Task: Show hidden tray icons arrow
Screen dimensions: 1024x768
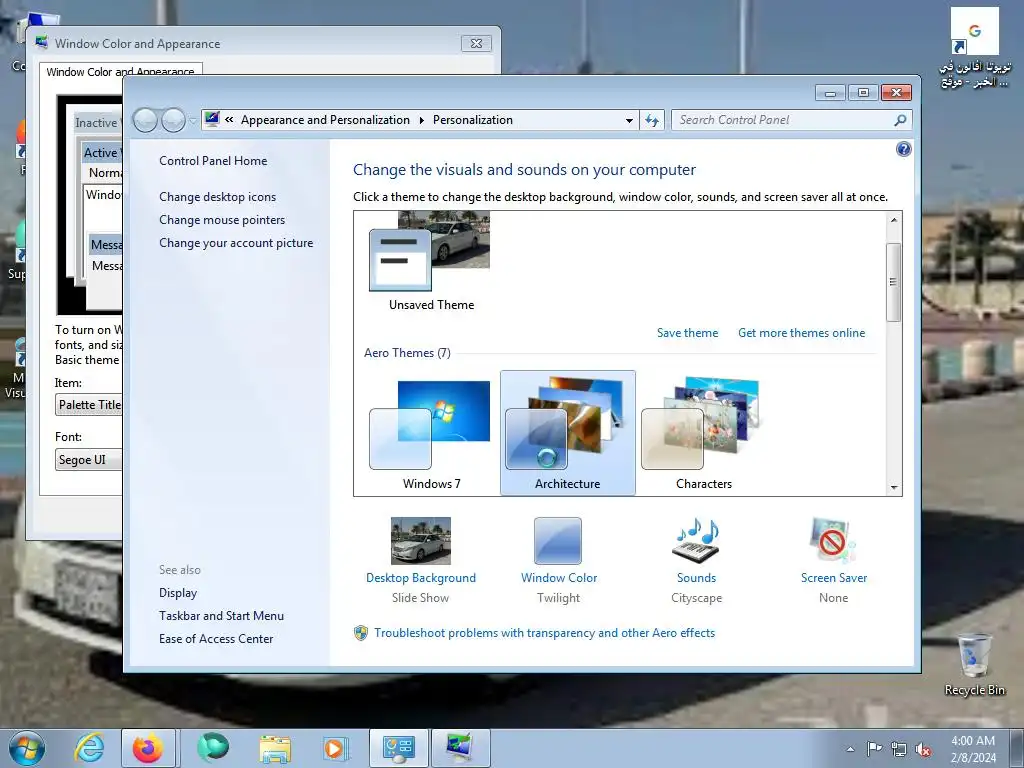Action: point(850,749)
